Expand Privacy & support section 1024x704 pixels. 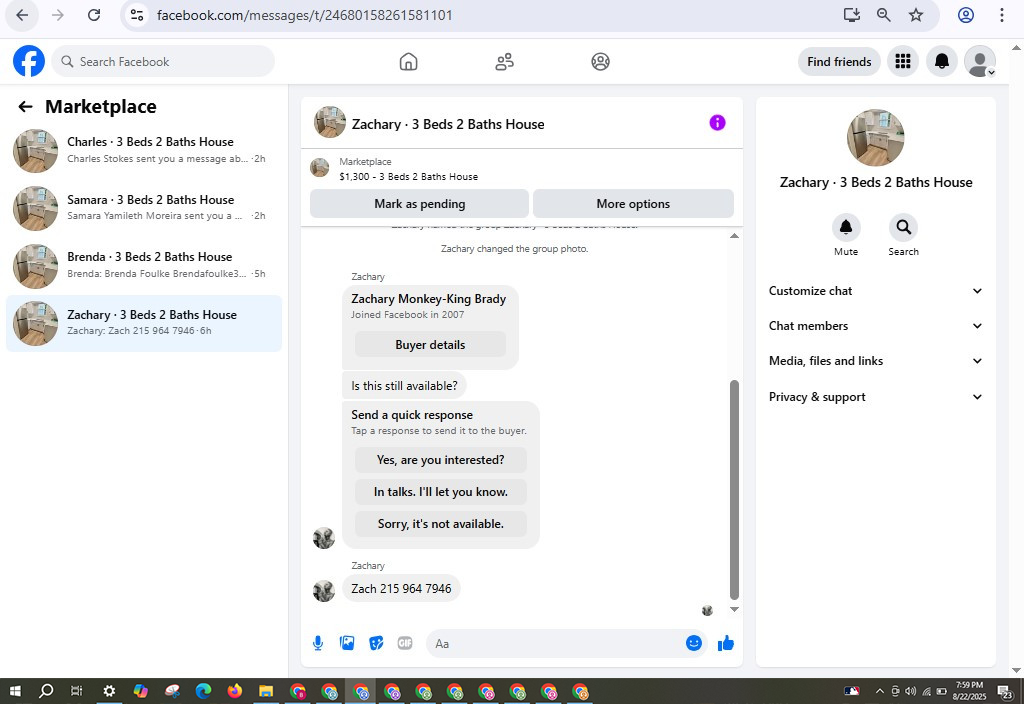pyautogui.click(x=875, y=397)
